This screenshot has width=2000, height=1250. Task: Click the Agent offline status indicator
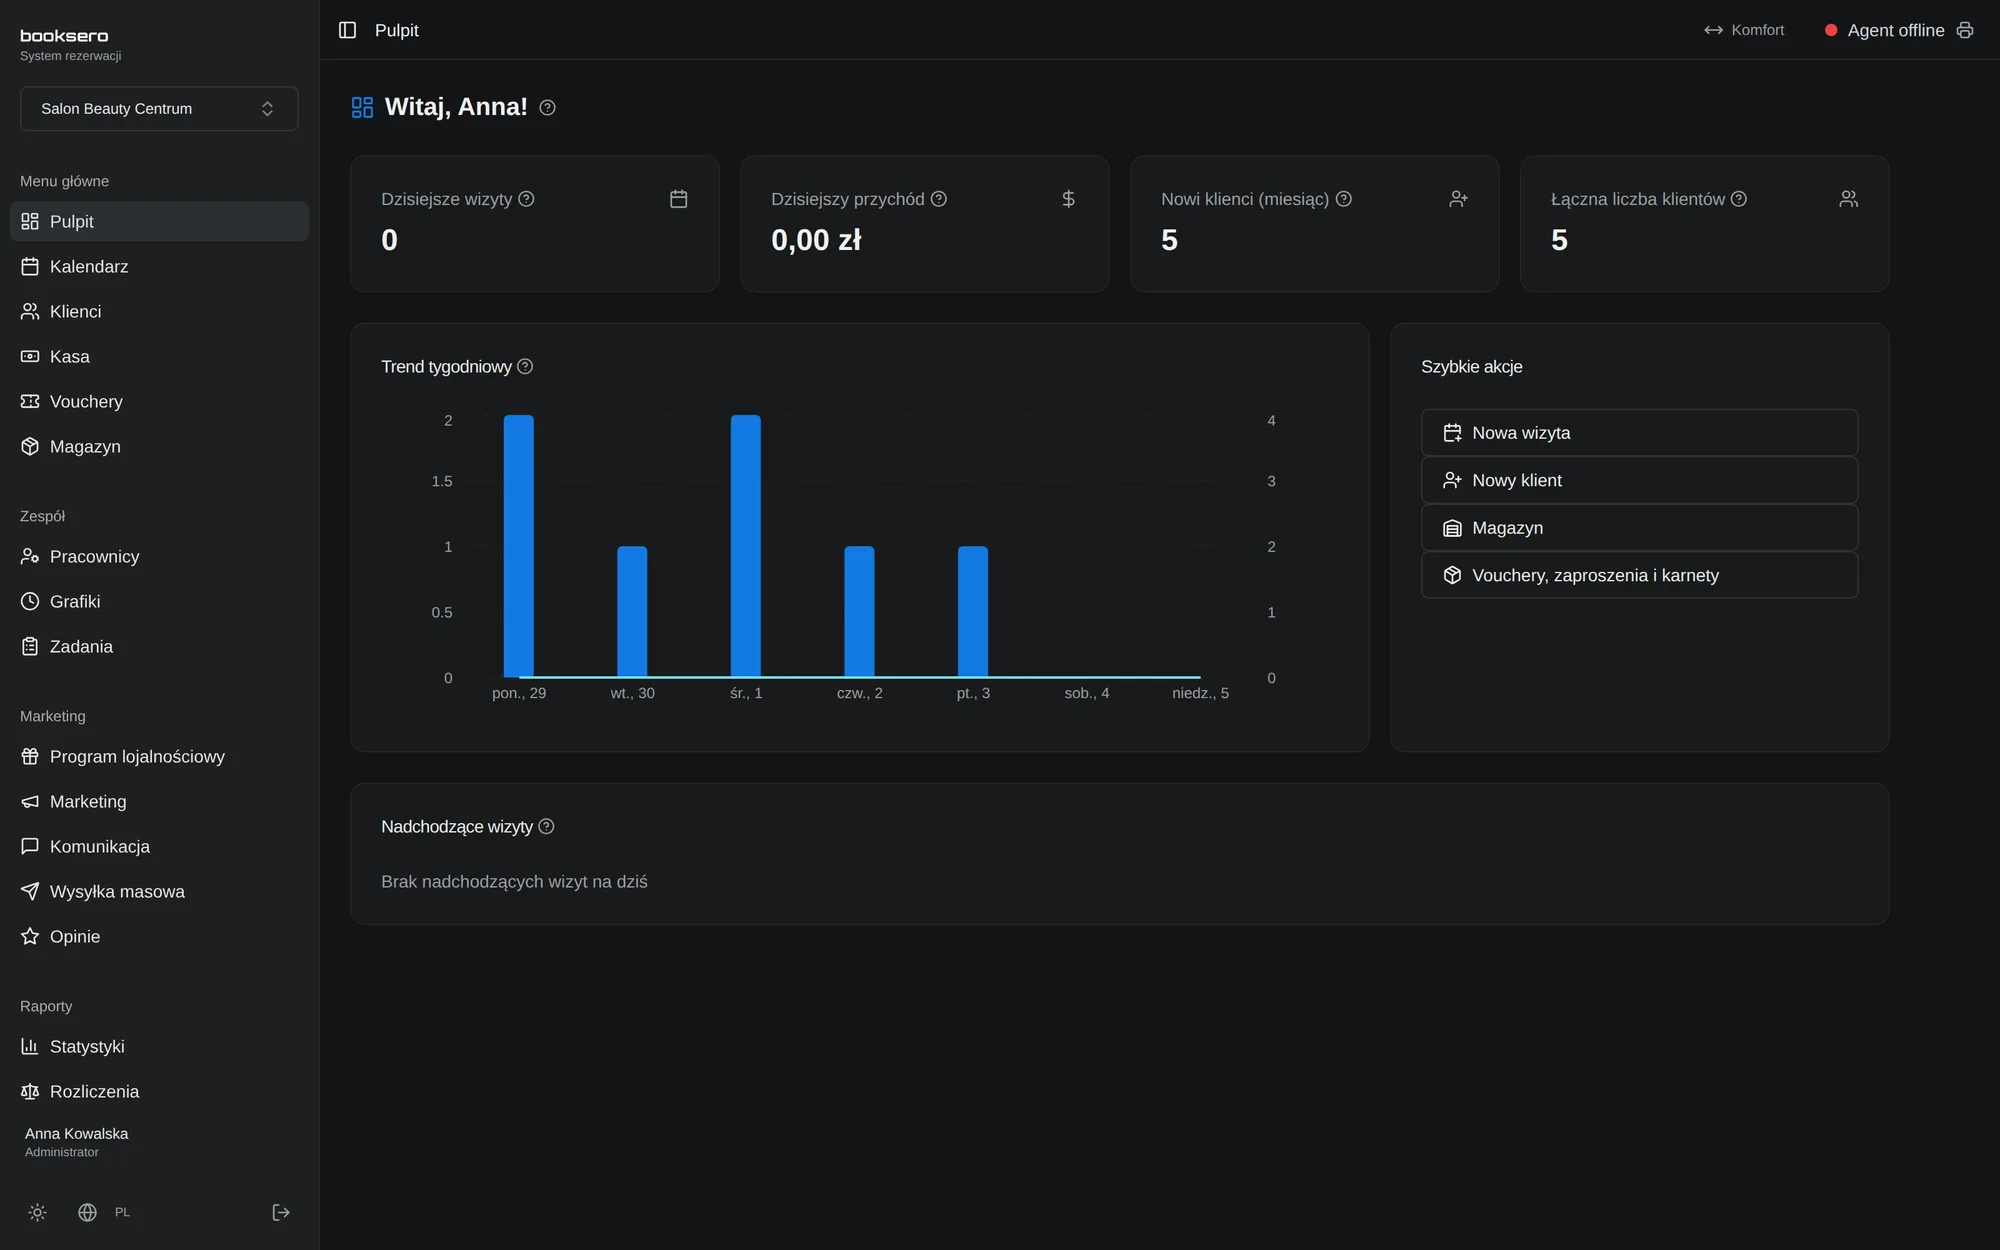coord(1884,30)
